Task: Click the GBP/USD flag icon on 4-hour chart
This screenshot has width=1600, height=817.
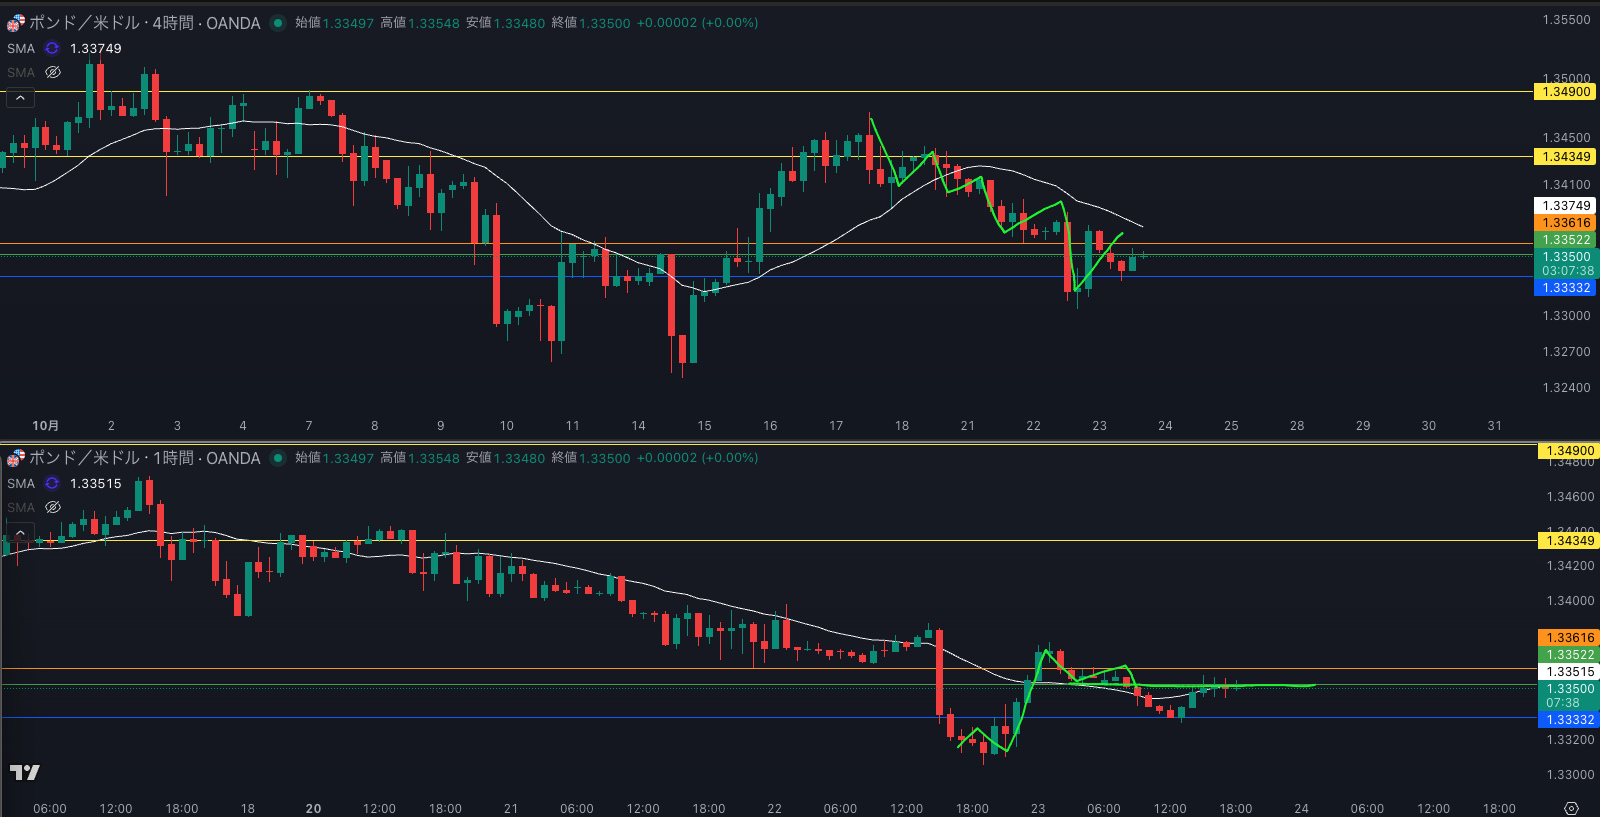Action: pos(16,23)
